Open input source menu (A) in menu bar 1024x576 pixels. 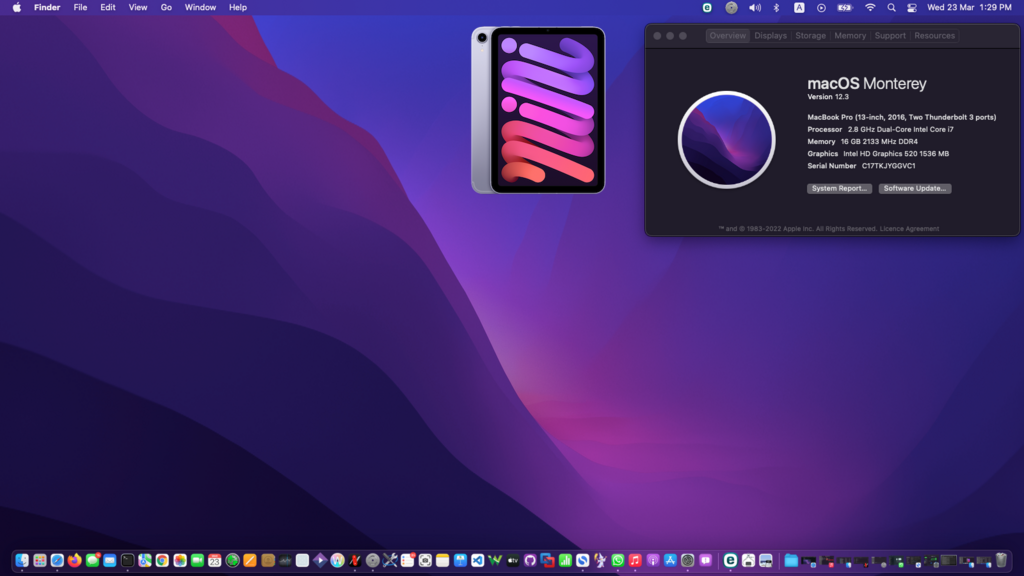(799, 8)
